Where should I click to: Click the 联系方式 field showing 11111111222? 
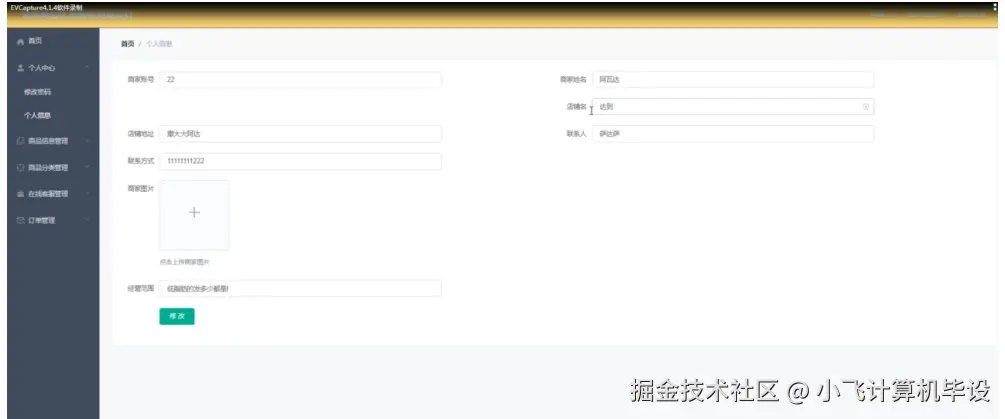tap(301, 161)
